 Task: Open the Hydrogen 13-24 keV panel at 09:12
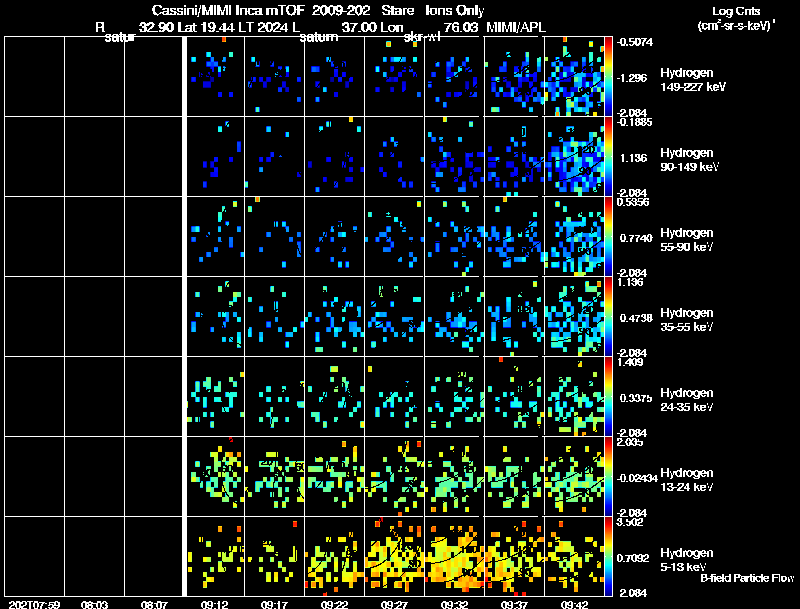click(x=215, y=477)
